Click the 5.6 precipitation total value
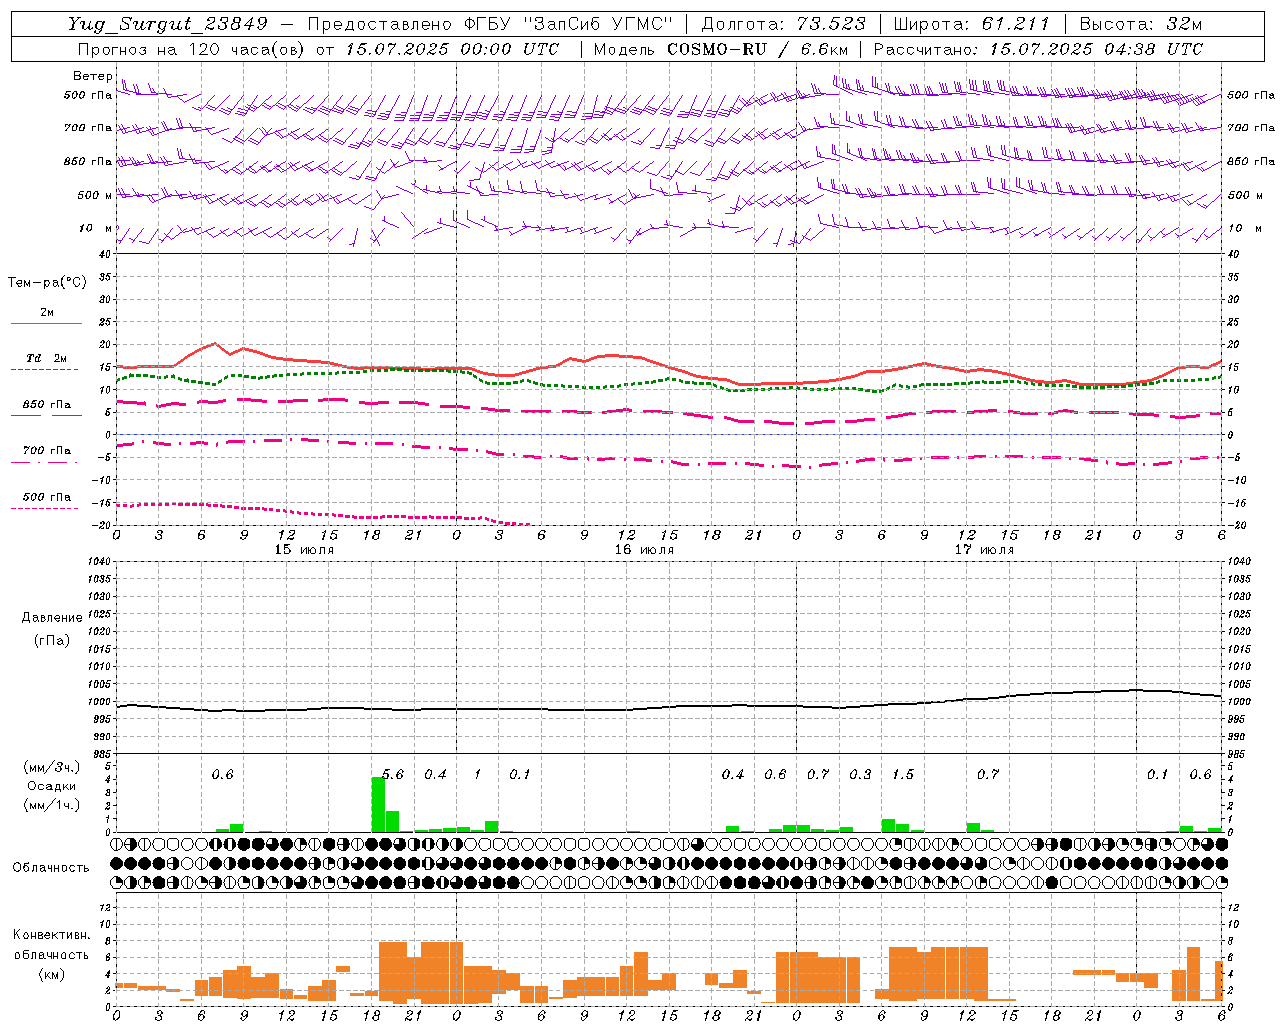Screen dimensions: 1280x1024 pyautogui.click(x=393, y=775)
